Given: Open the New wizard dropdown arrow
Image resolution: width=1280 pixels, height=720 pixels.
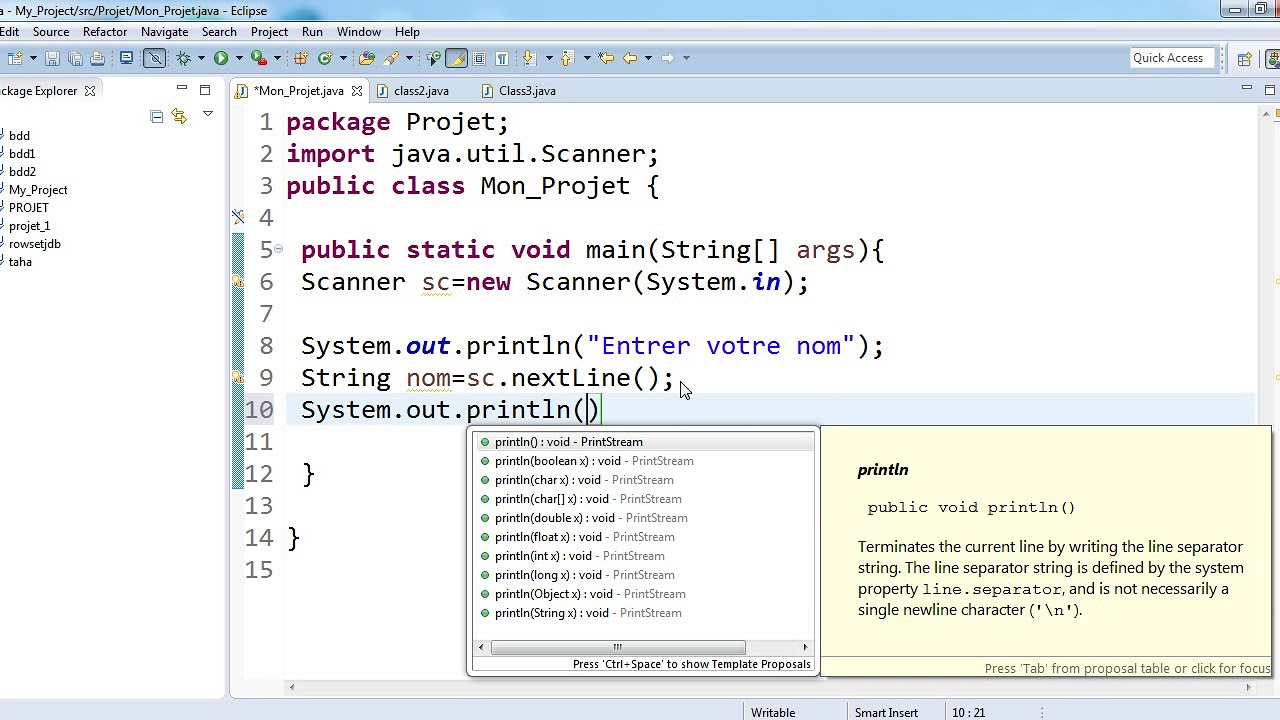Looking at the screenshot, I should [x=33, y=58].
